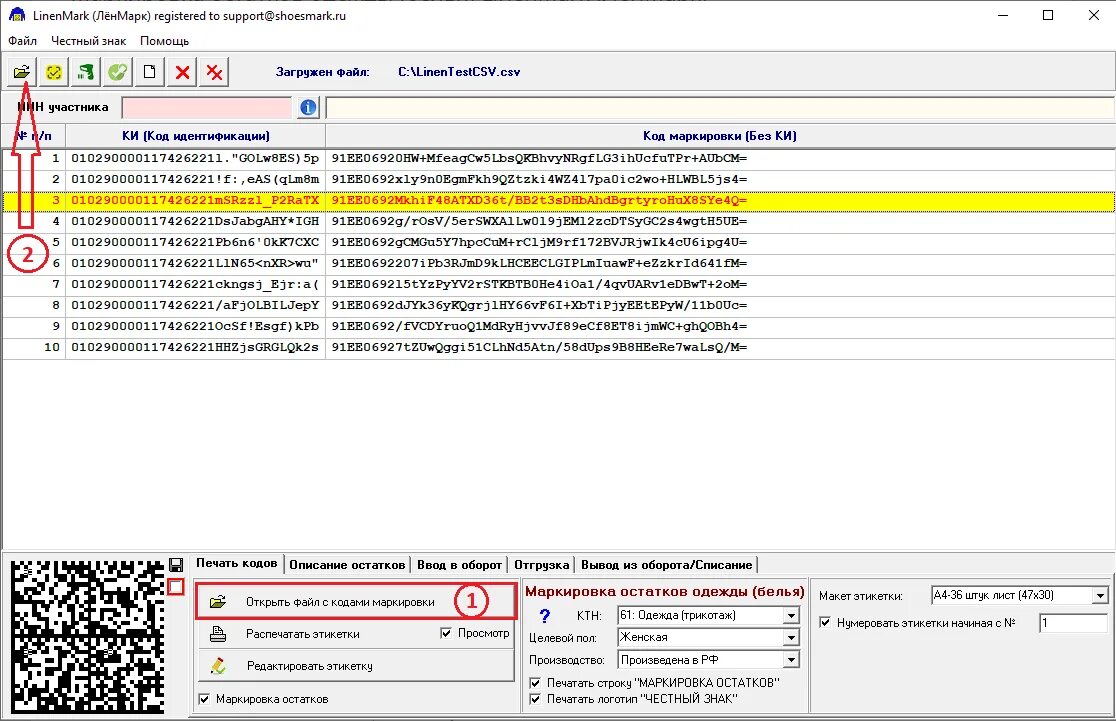Toggle Нумеровать этикетки начиная с № checkbox
Image resolution: width=1116 pixels, height=721 pixels.
[825, 622]
